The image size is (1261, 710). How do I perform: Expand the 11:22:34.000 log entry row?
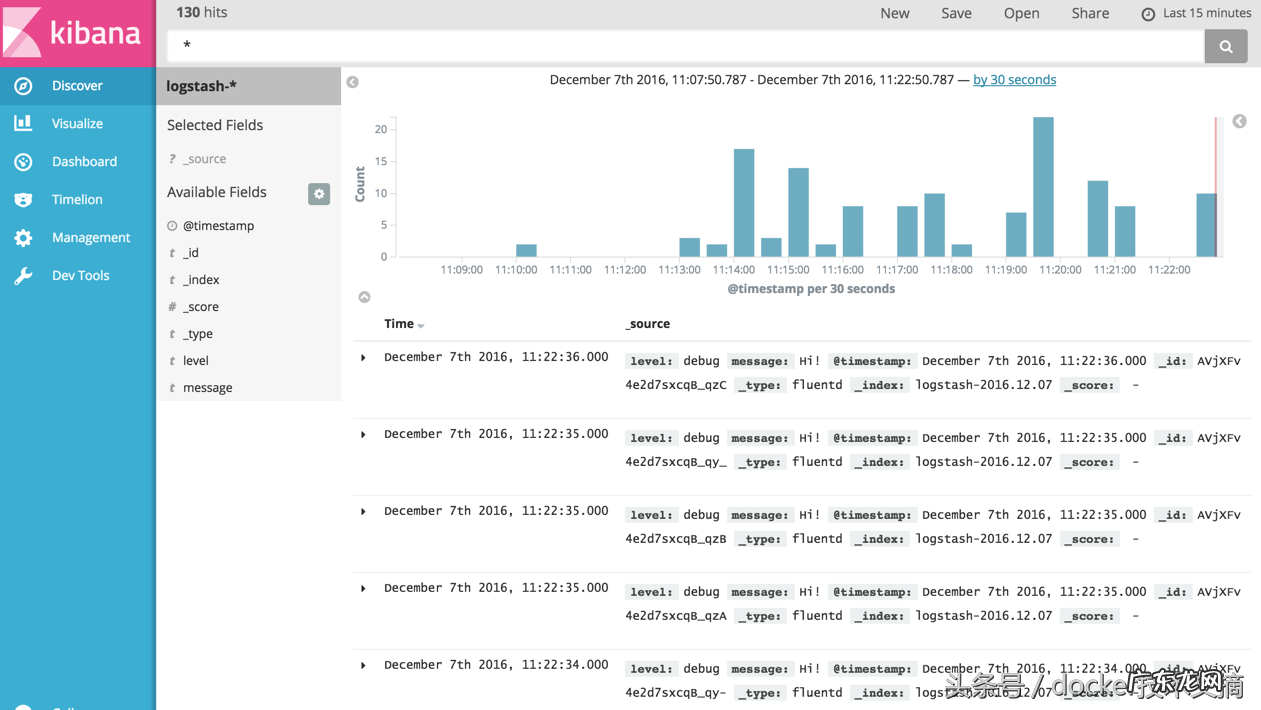[x=364, y=666]
